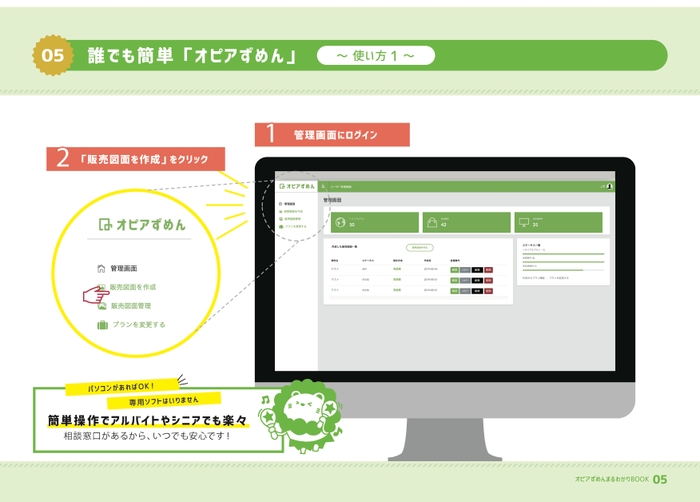This screenshot has width=700, height=502.
Task: Click the gray action button in the bottom table row
Action: click(x=465, y=291)
